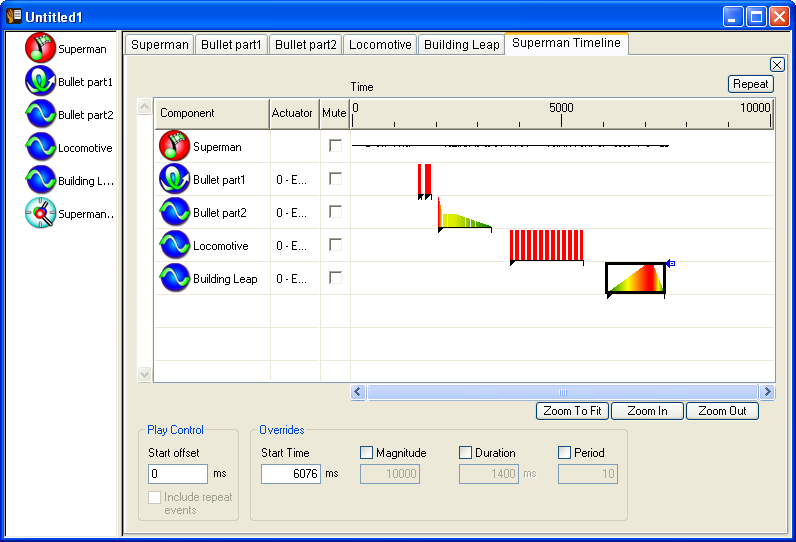Mute the Locomotive component
Screen dimensions: 796x542
click(x=336, y=245)
